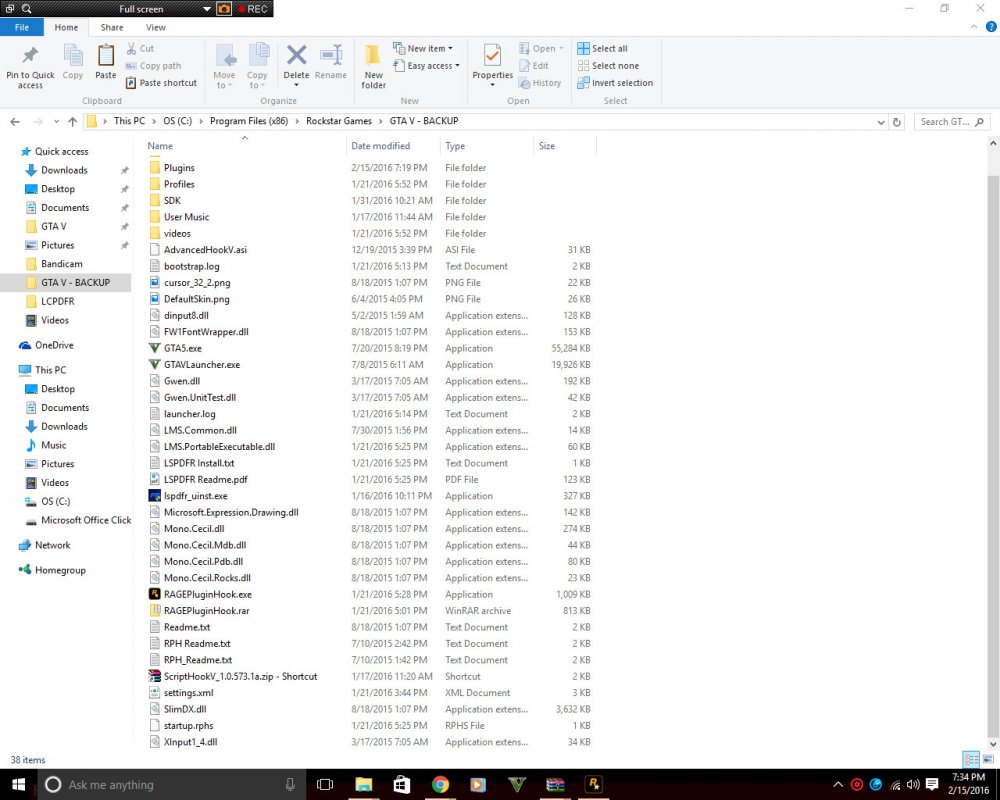Open Action Center notifications icon
Viewport: 1000px width, 800px height.
(x=932, y=784)
